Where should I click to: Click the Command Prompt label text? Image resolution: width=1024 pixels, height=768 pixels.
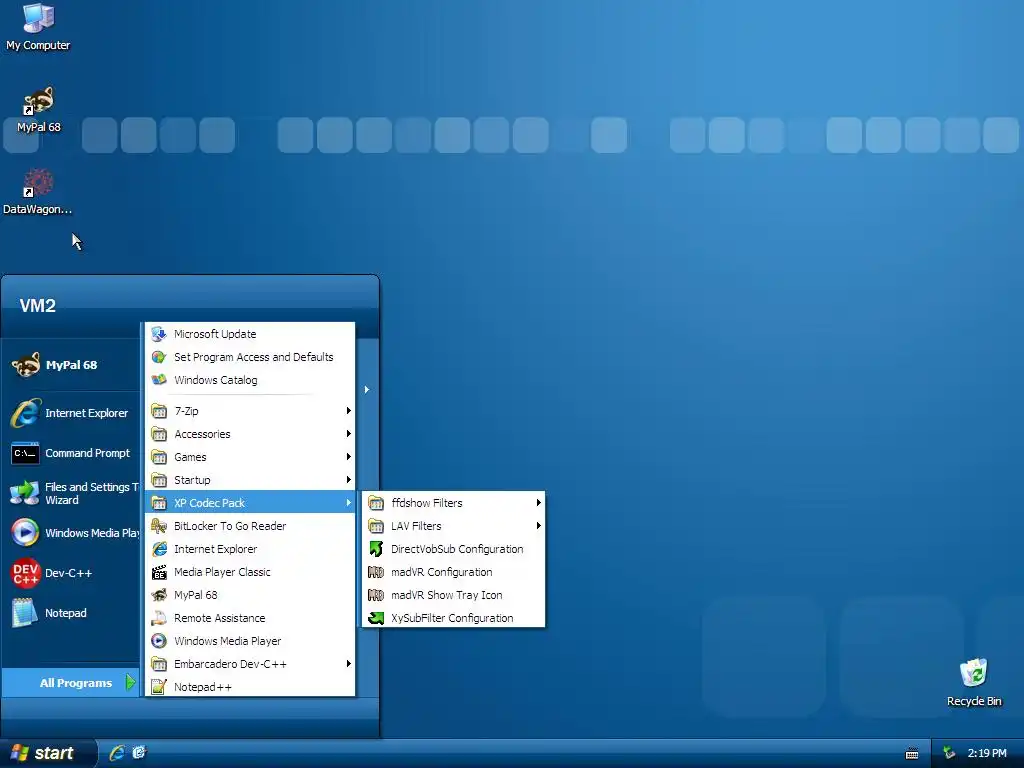[88, 453]
